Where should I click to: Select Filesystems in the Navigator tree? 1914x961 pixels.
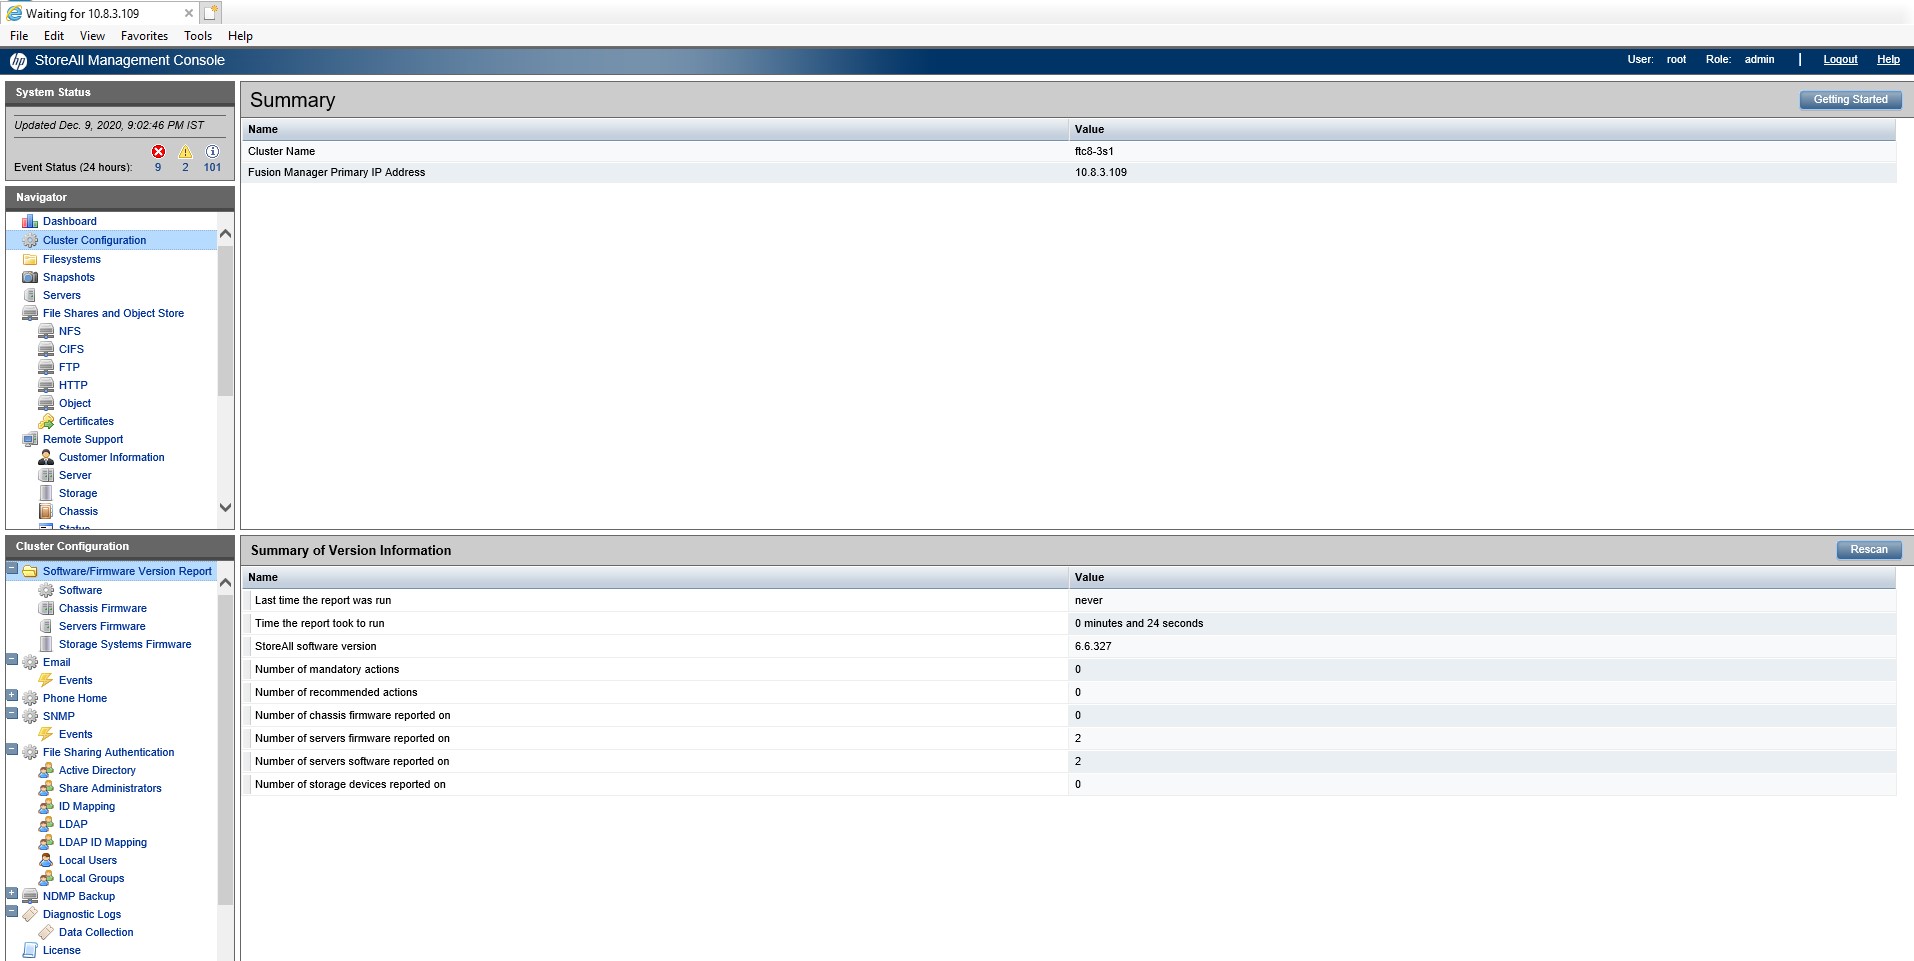tap(71, 259)
